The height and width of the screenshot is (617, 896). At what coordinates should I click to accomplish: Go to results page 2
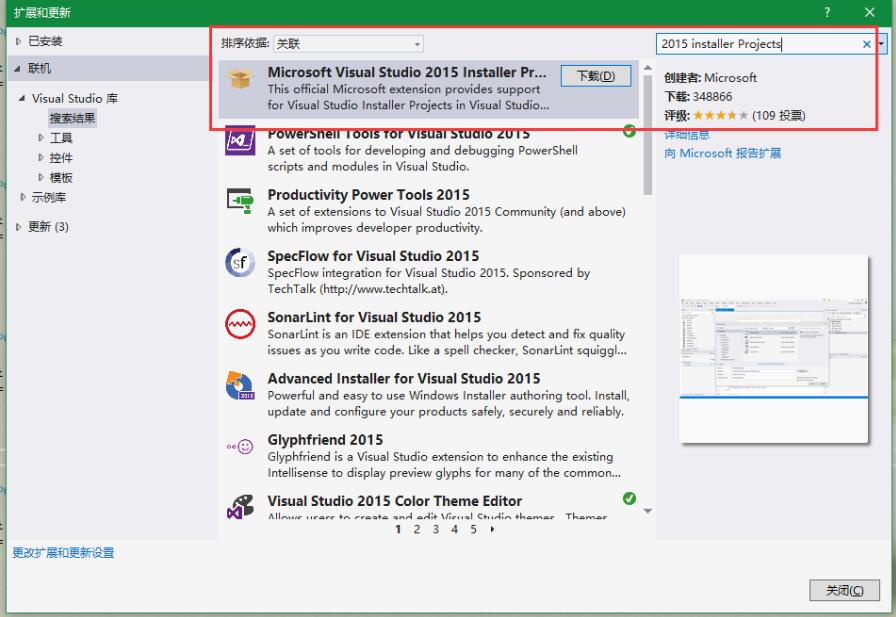[x=417, y=529]
